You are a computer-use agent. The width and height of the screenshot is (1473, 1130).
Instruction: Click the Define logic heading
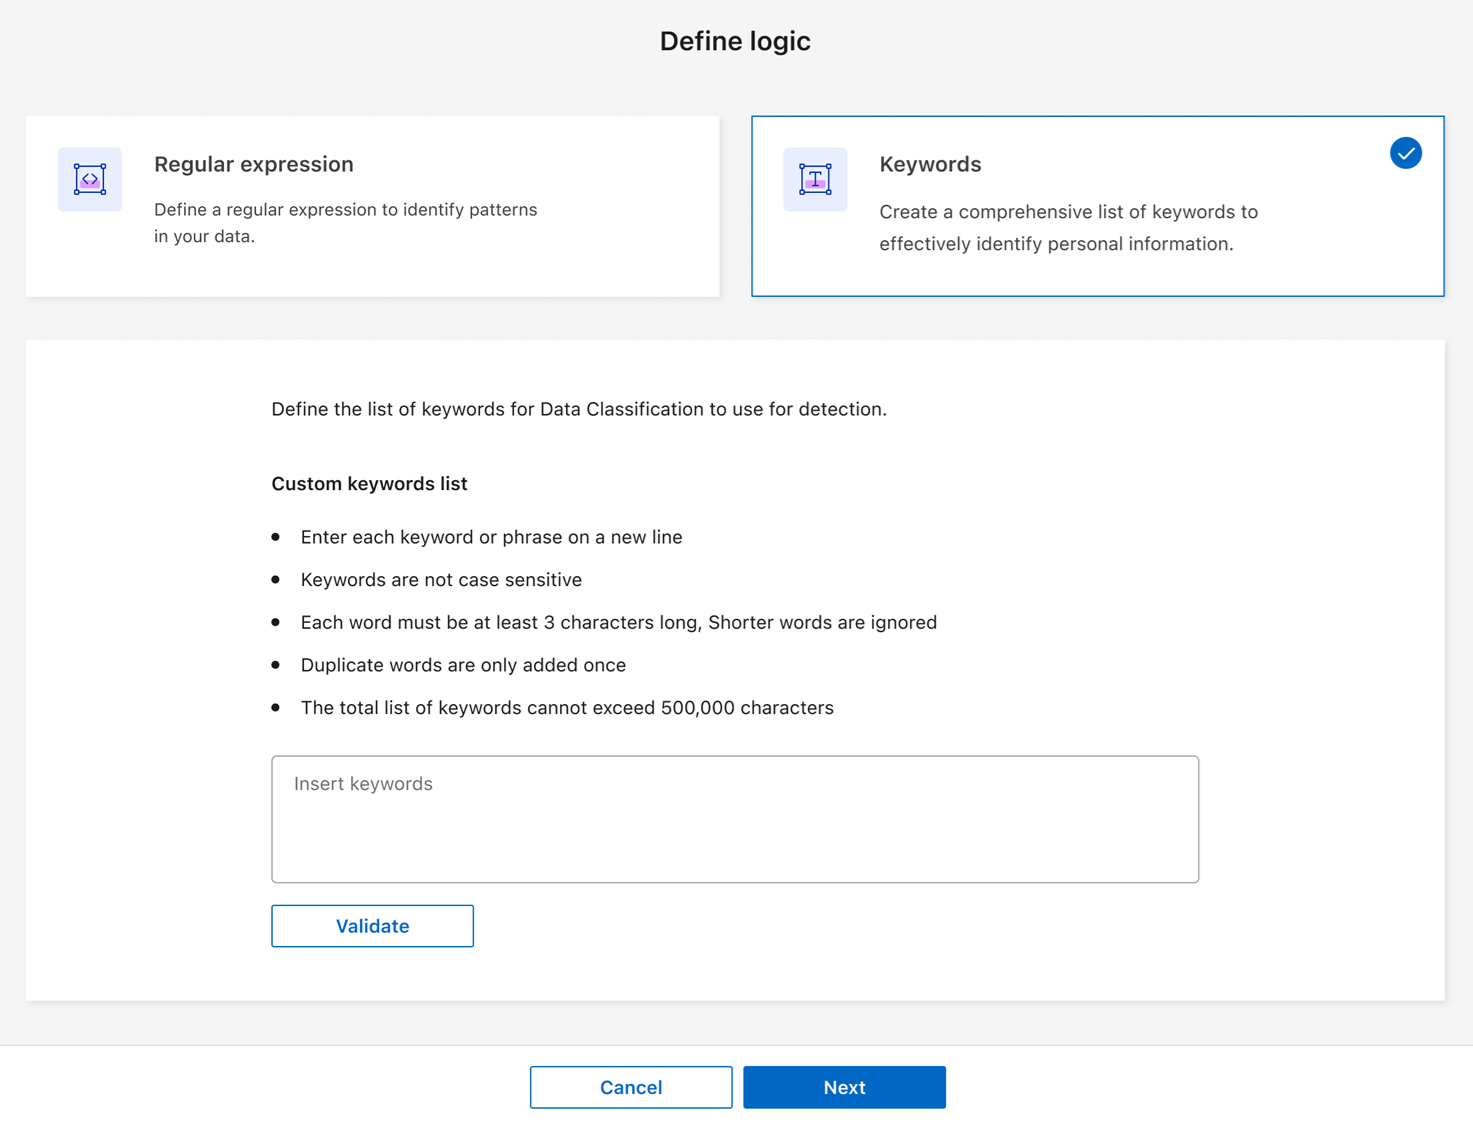pyautogui.click(x=735, y=41)
